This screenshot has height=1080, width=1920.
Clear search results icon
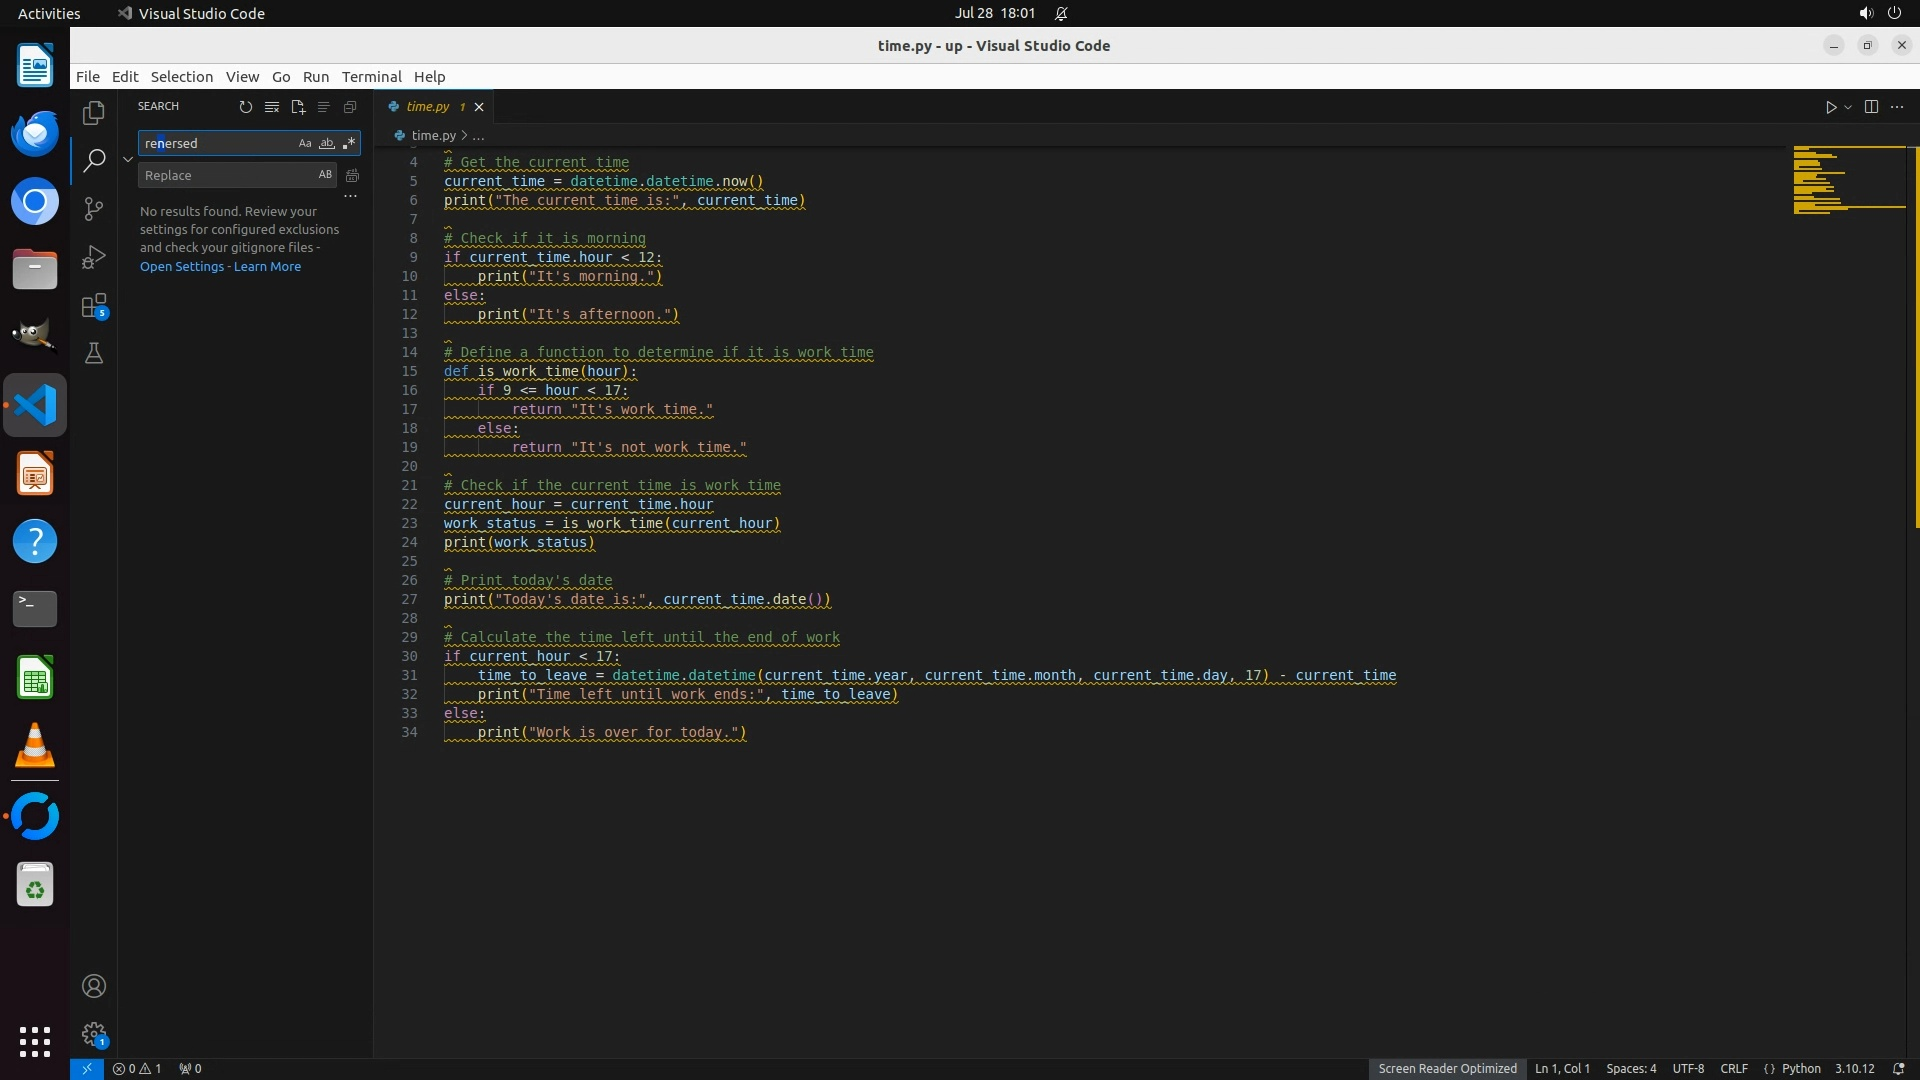tap(271, 107)
